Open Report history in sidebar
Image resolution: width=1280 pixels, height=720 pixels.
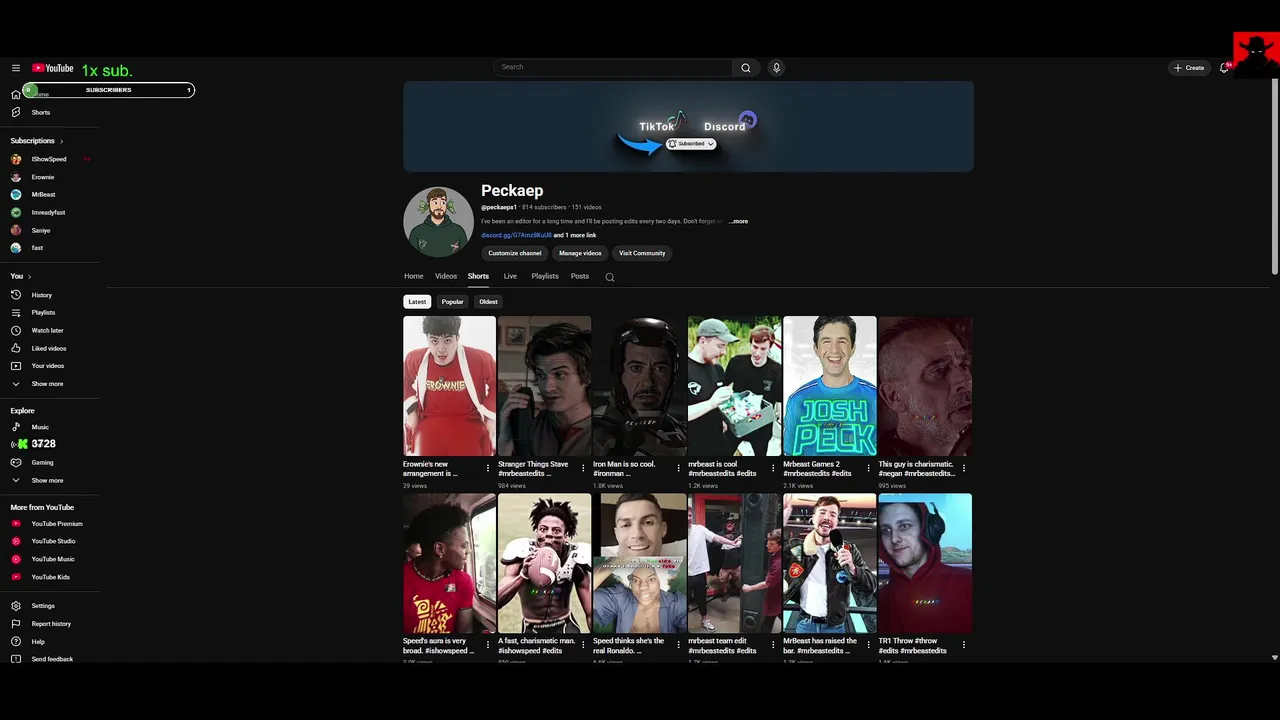click(x=50, y=624)
